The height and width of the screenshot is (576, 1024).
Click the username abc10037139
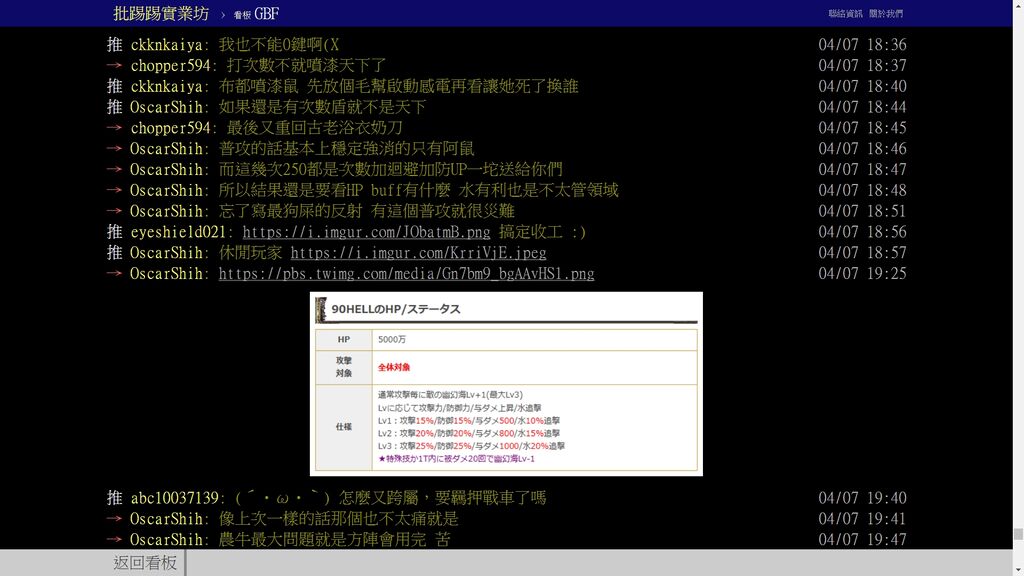click(176, 498)
